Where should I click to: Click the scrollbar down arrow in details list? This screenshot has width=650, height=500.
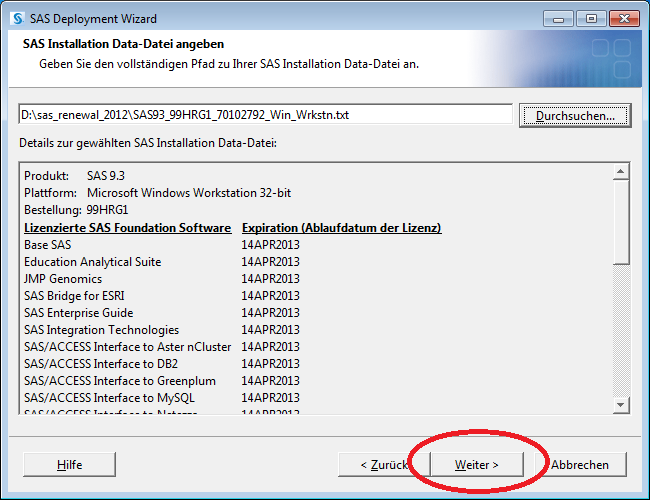point(621,405)
